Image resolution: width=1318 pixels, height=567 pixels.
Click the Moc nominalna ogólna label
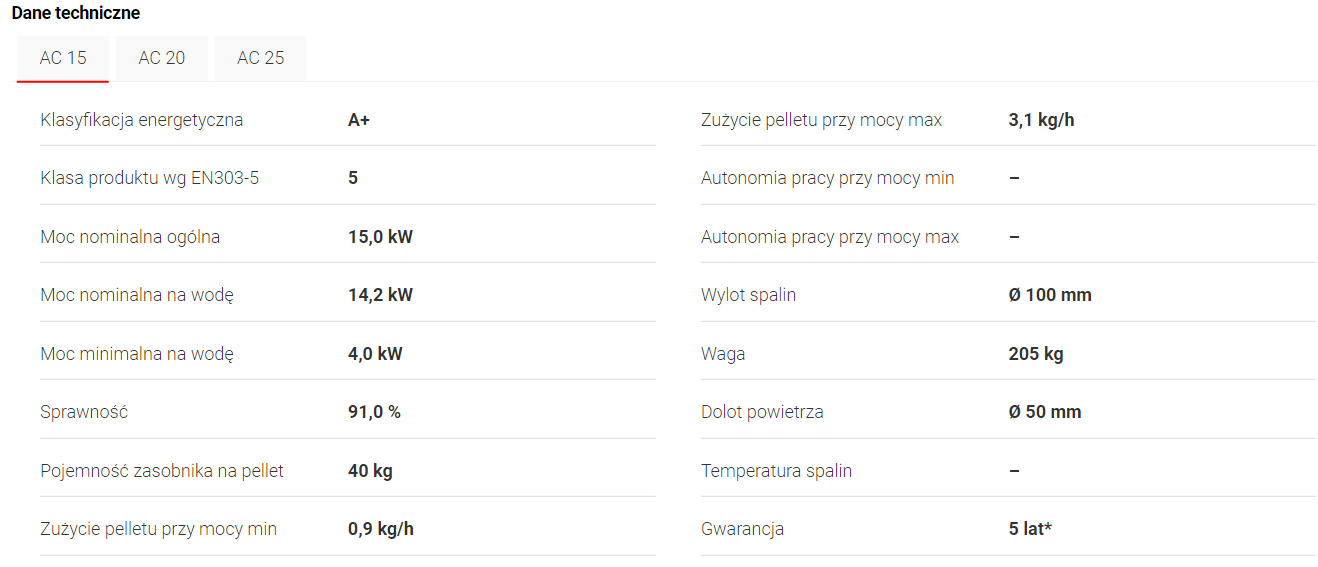[x=130, y=237]
